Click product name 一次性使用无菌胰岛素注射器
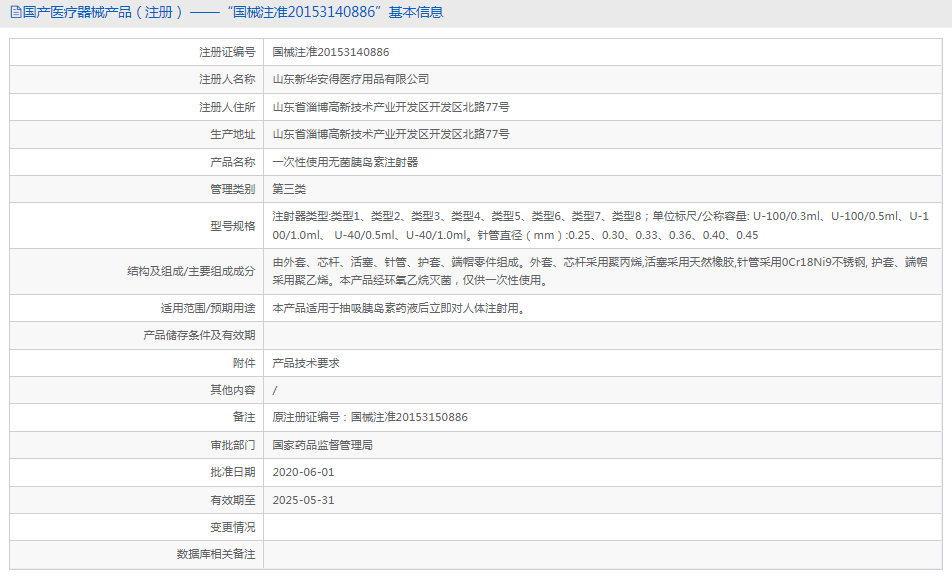Image resolution: width=952 pixels, height=576 pixels. [345, 162]
